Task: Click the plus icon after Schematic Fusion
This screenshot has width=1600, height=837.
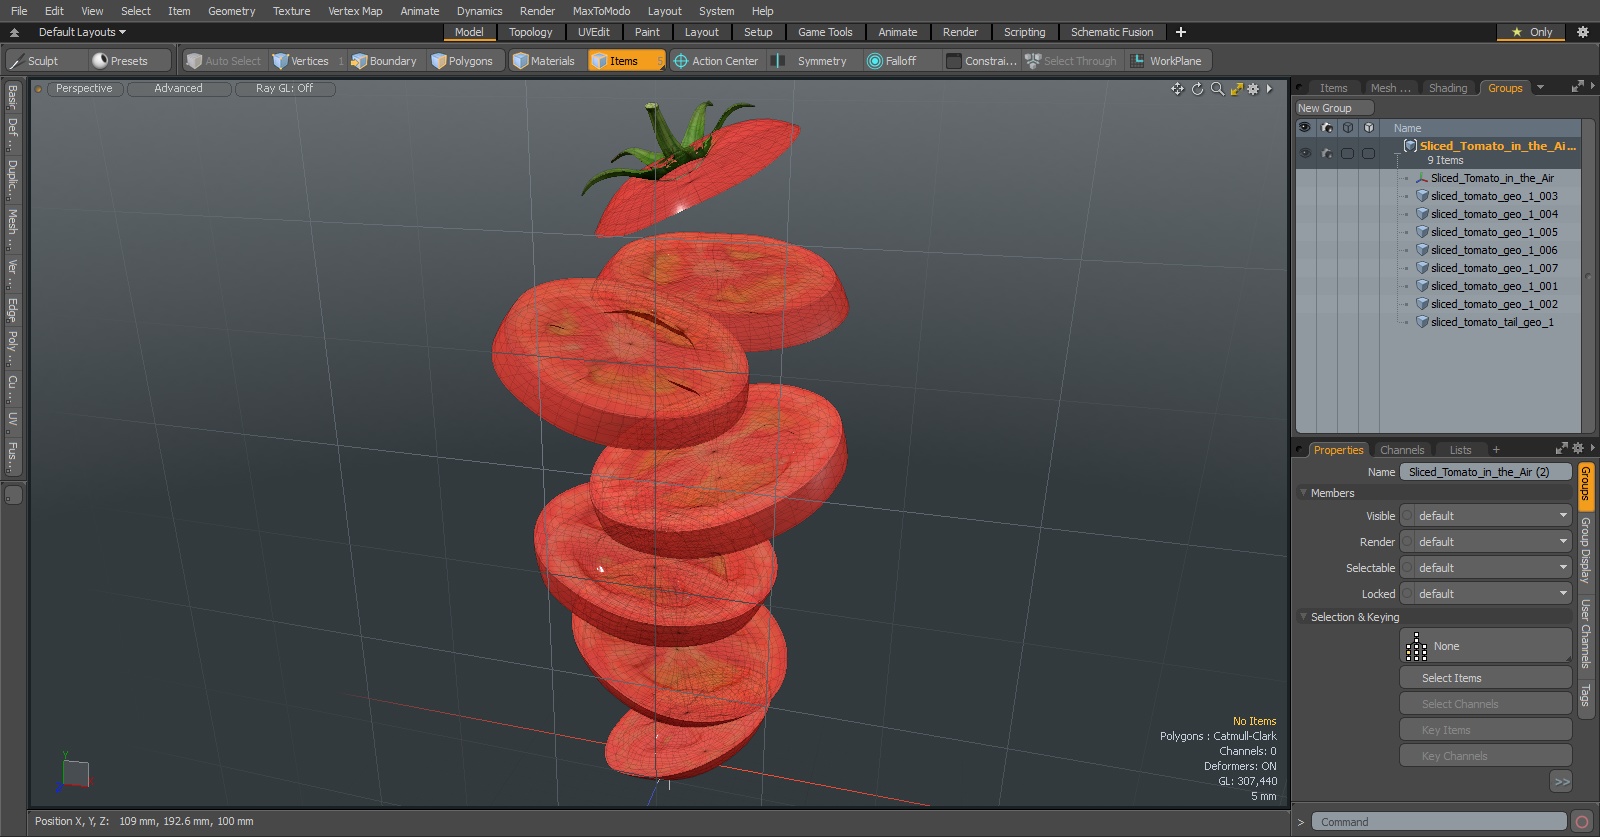Action: 1181,32
